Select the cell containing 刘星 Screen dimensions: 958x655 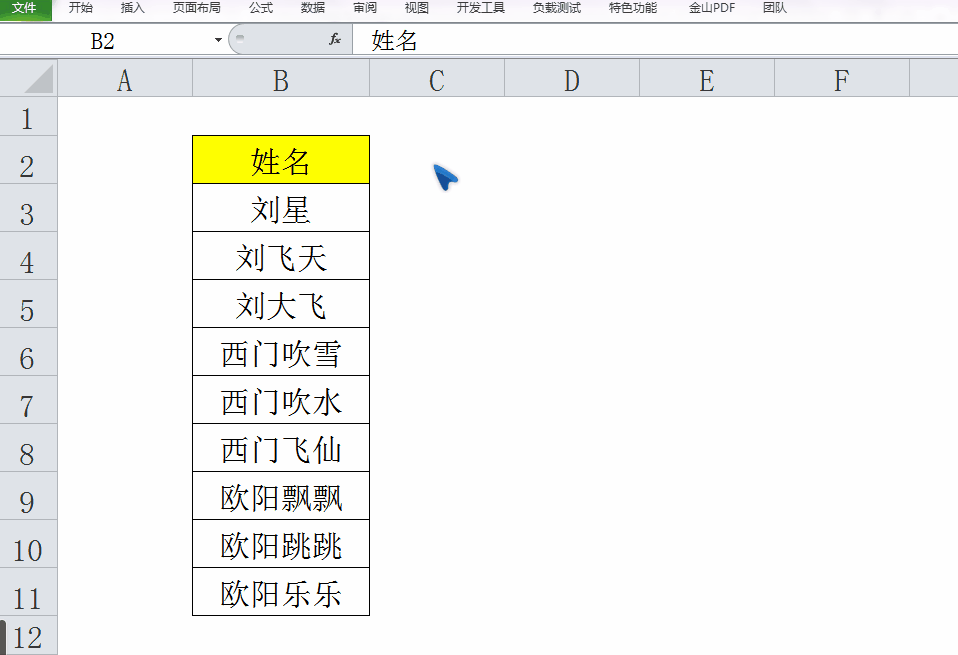(x=280, y=207)
